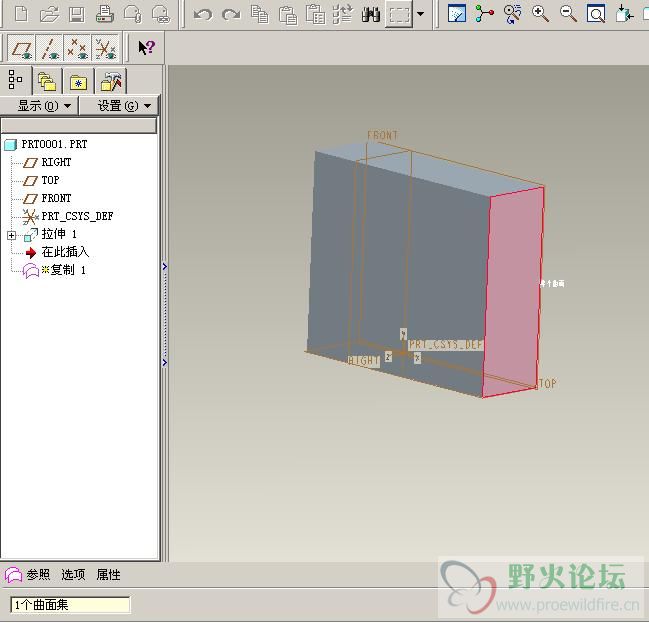Screen dimensions: 649x623
Task: Open Find with the binoculars icon
Action: tap(371, 14)
